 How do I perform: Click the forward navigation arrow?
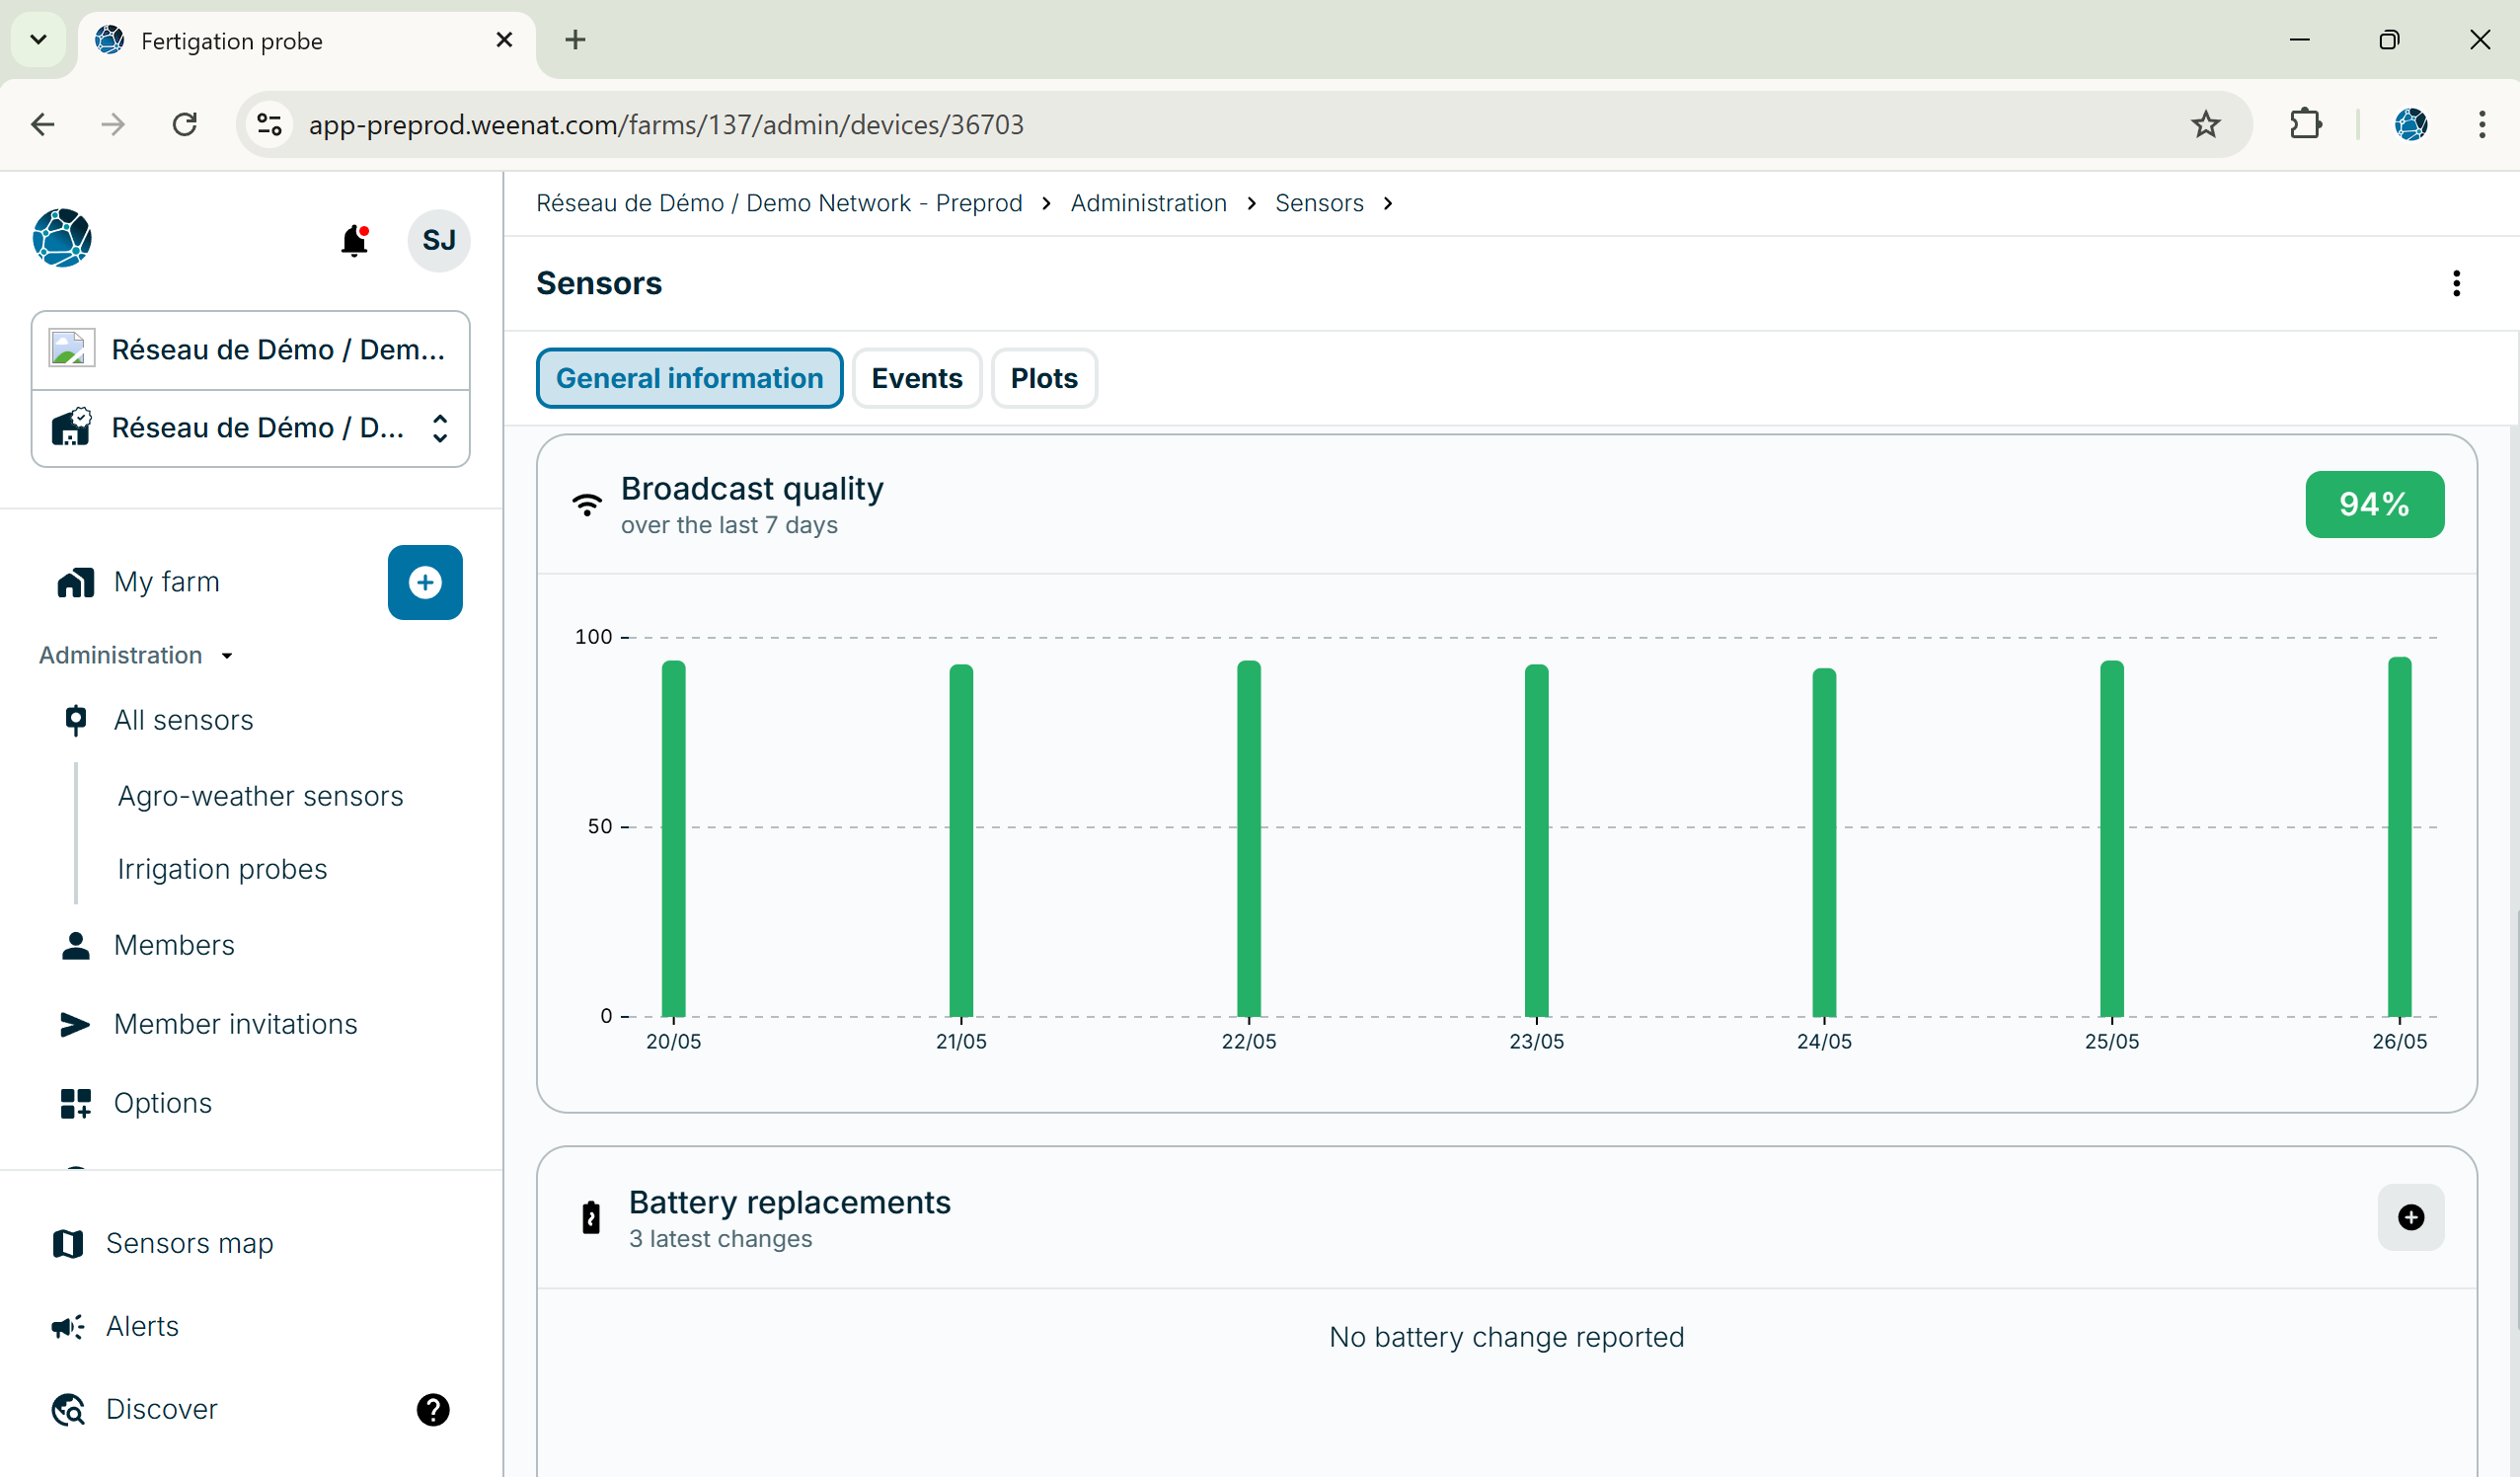(x=113, y=125)
